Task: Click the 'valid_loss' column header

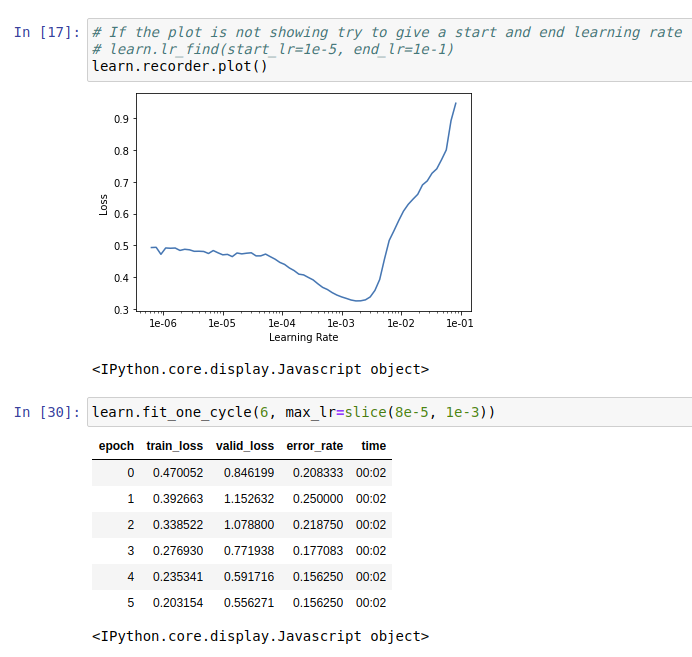Action: click(x=244, y=446)
